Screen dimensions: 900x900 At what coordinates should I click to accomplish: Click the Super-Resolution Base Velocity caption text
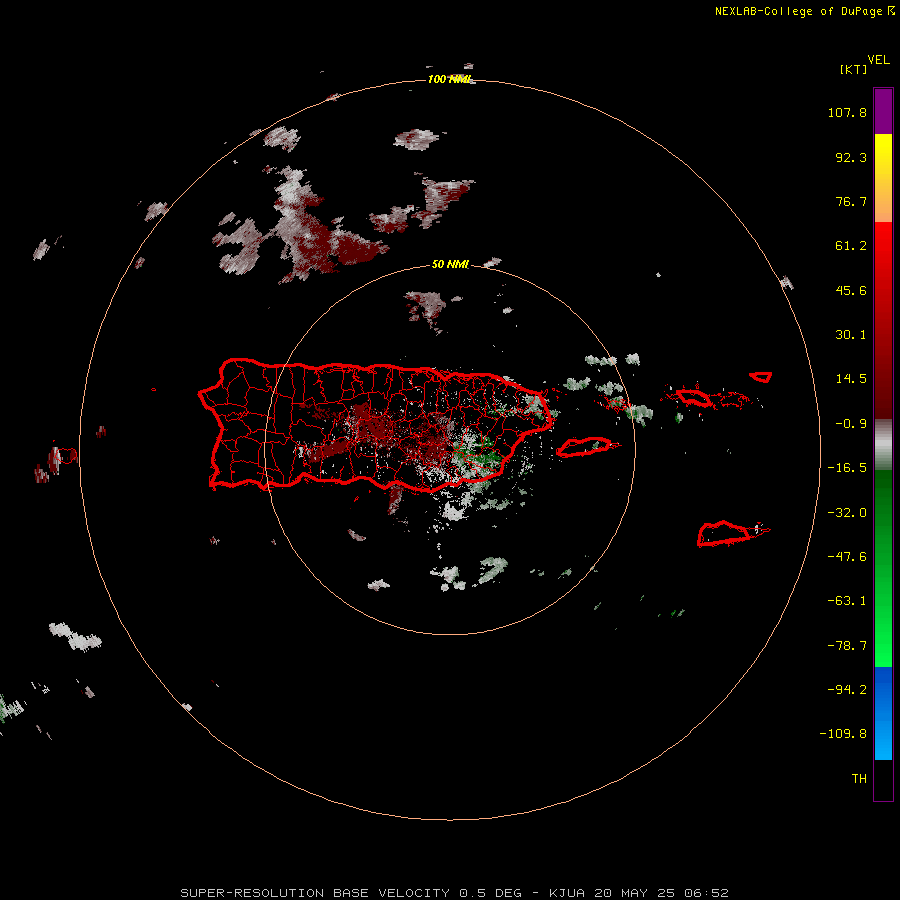454,893
